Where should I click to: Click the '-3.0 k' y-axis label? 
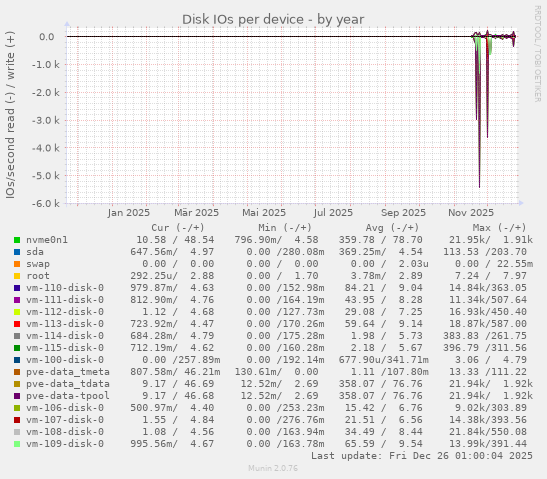46,120
